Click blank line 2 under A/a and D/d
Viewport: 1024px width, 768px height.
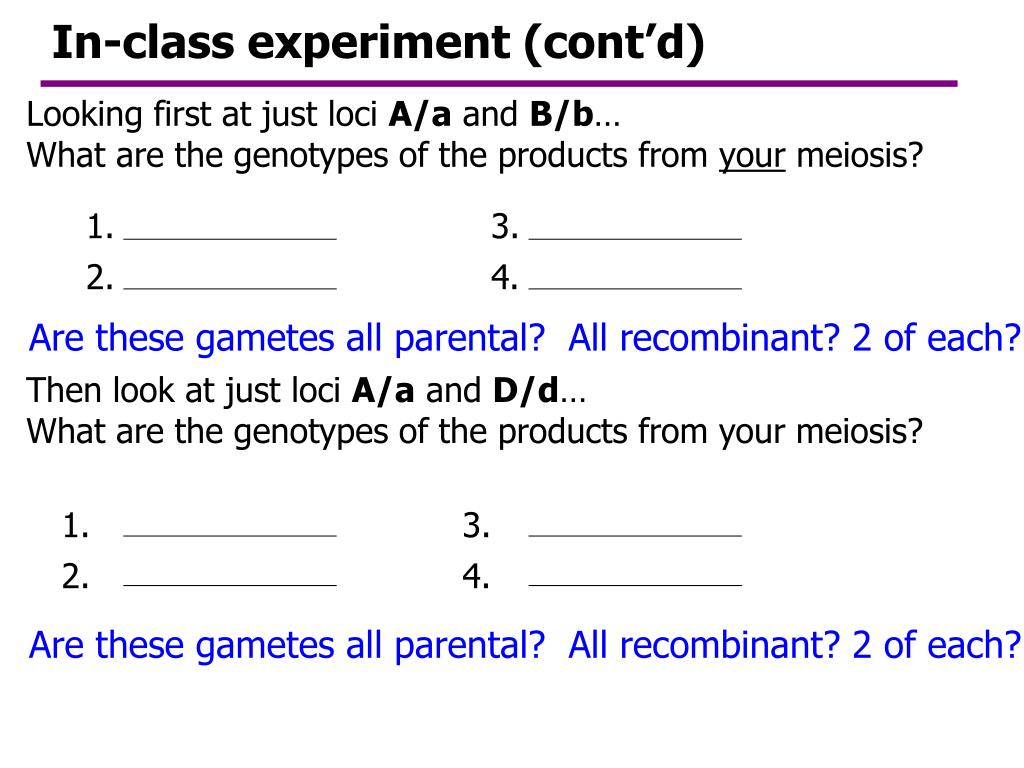(x=230, y=585)
